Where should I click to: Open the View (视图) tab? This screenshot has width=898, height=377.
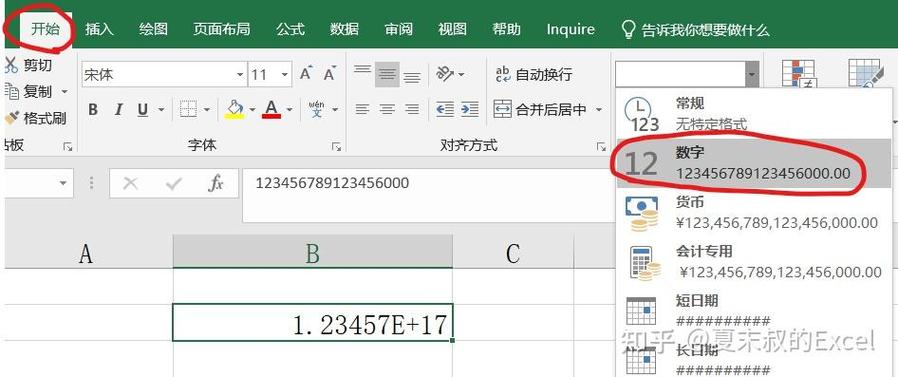[452, 29]
